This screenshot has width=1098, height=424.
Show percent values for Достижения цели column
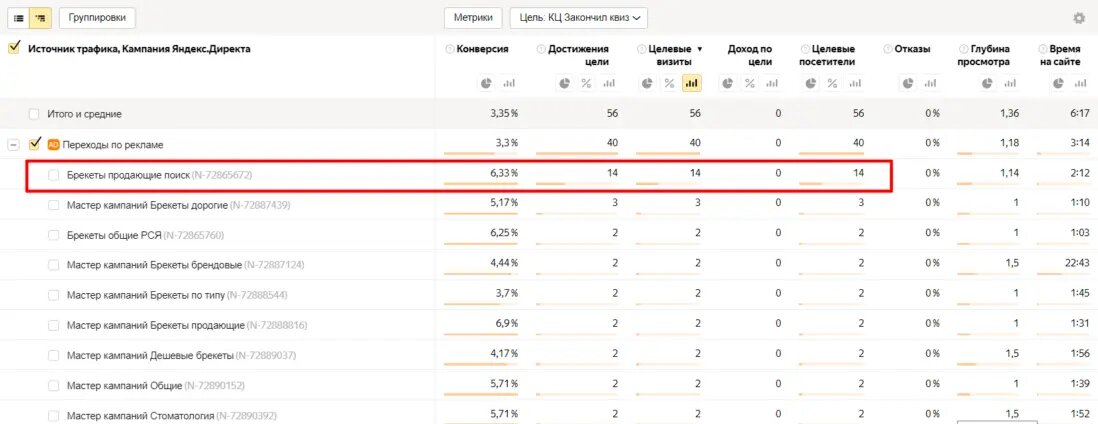587,83
